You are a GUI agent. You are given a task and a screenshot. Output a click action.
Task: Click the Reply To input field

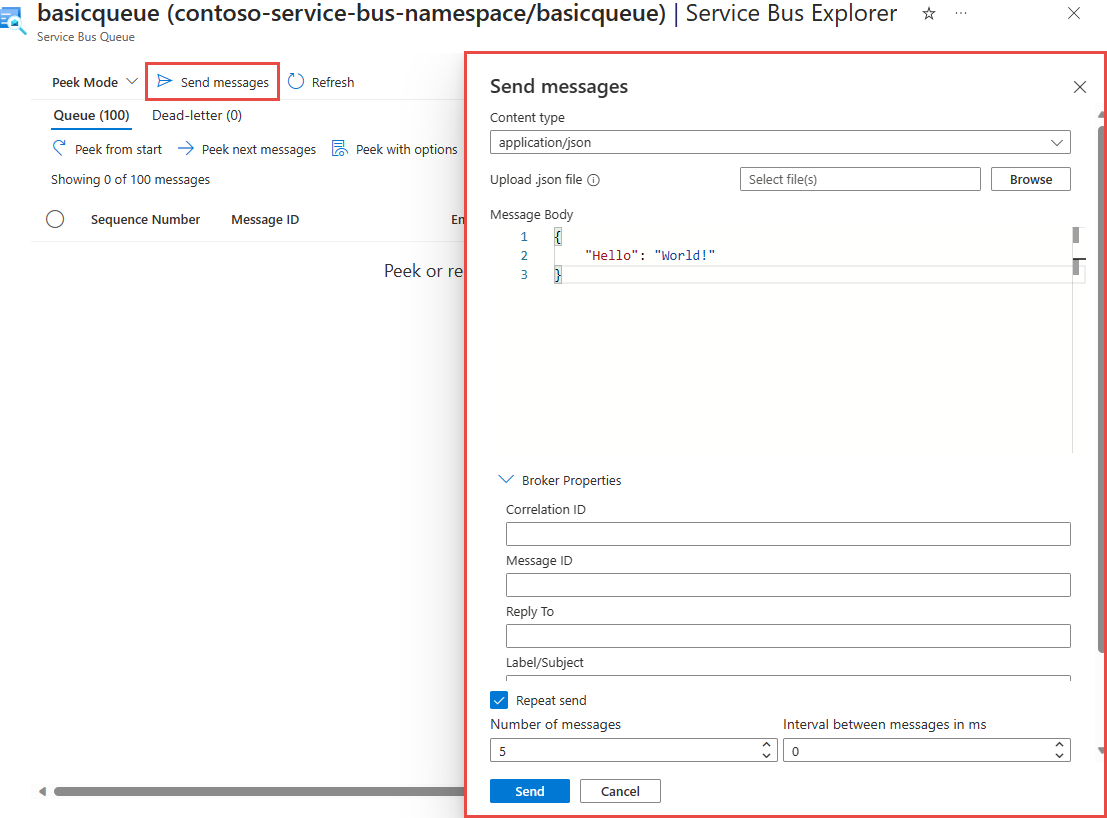[x=788, y=636]
